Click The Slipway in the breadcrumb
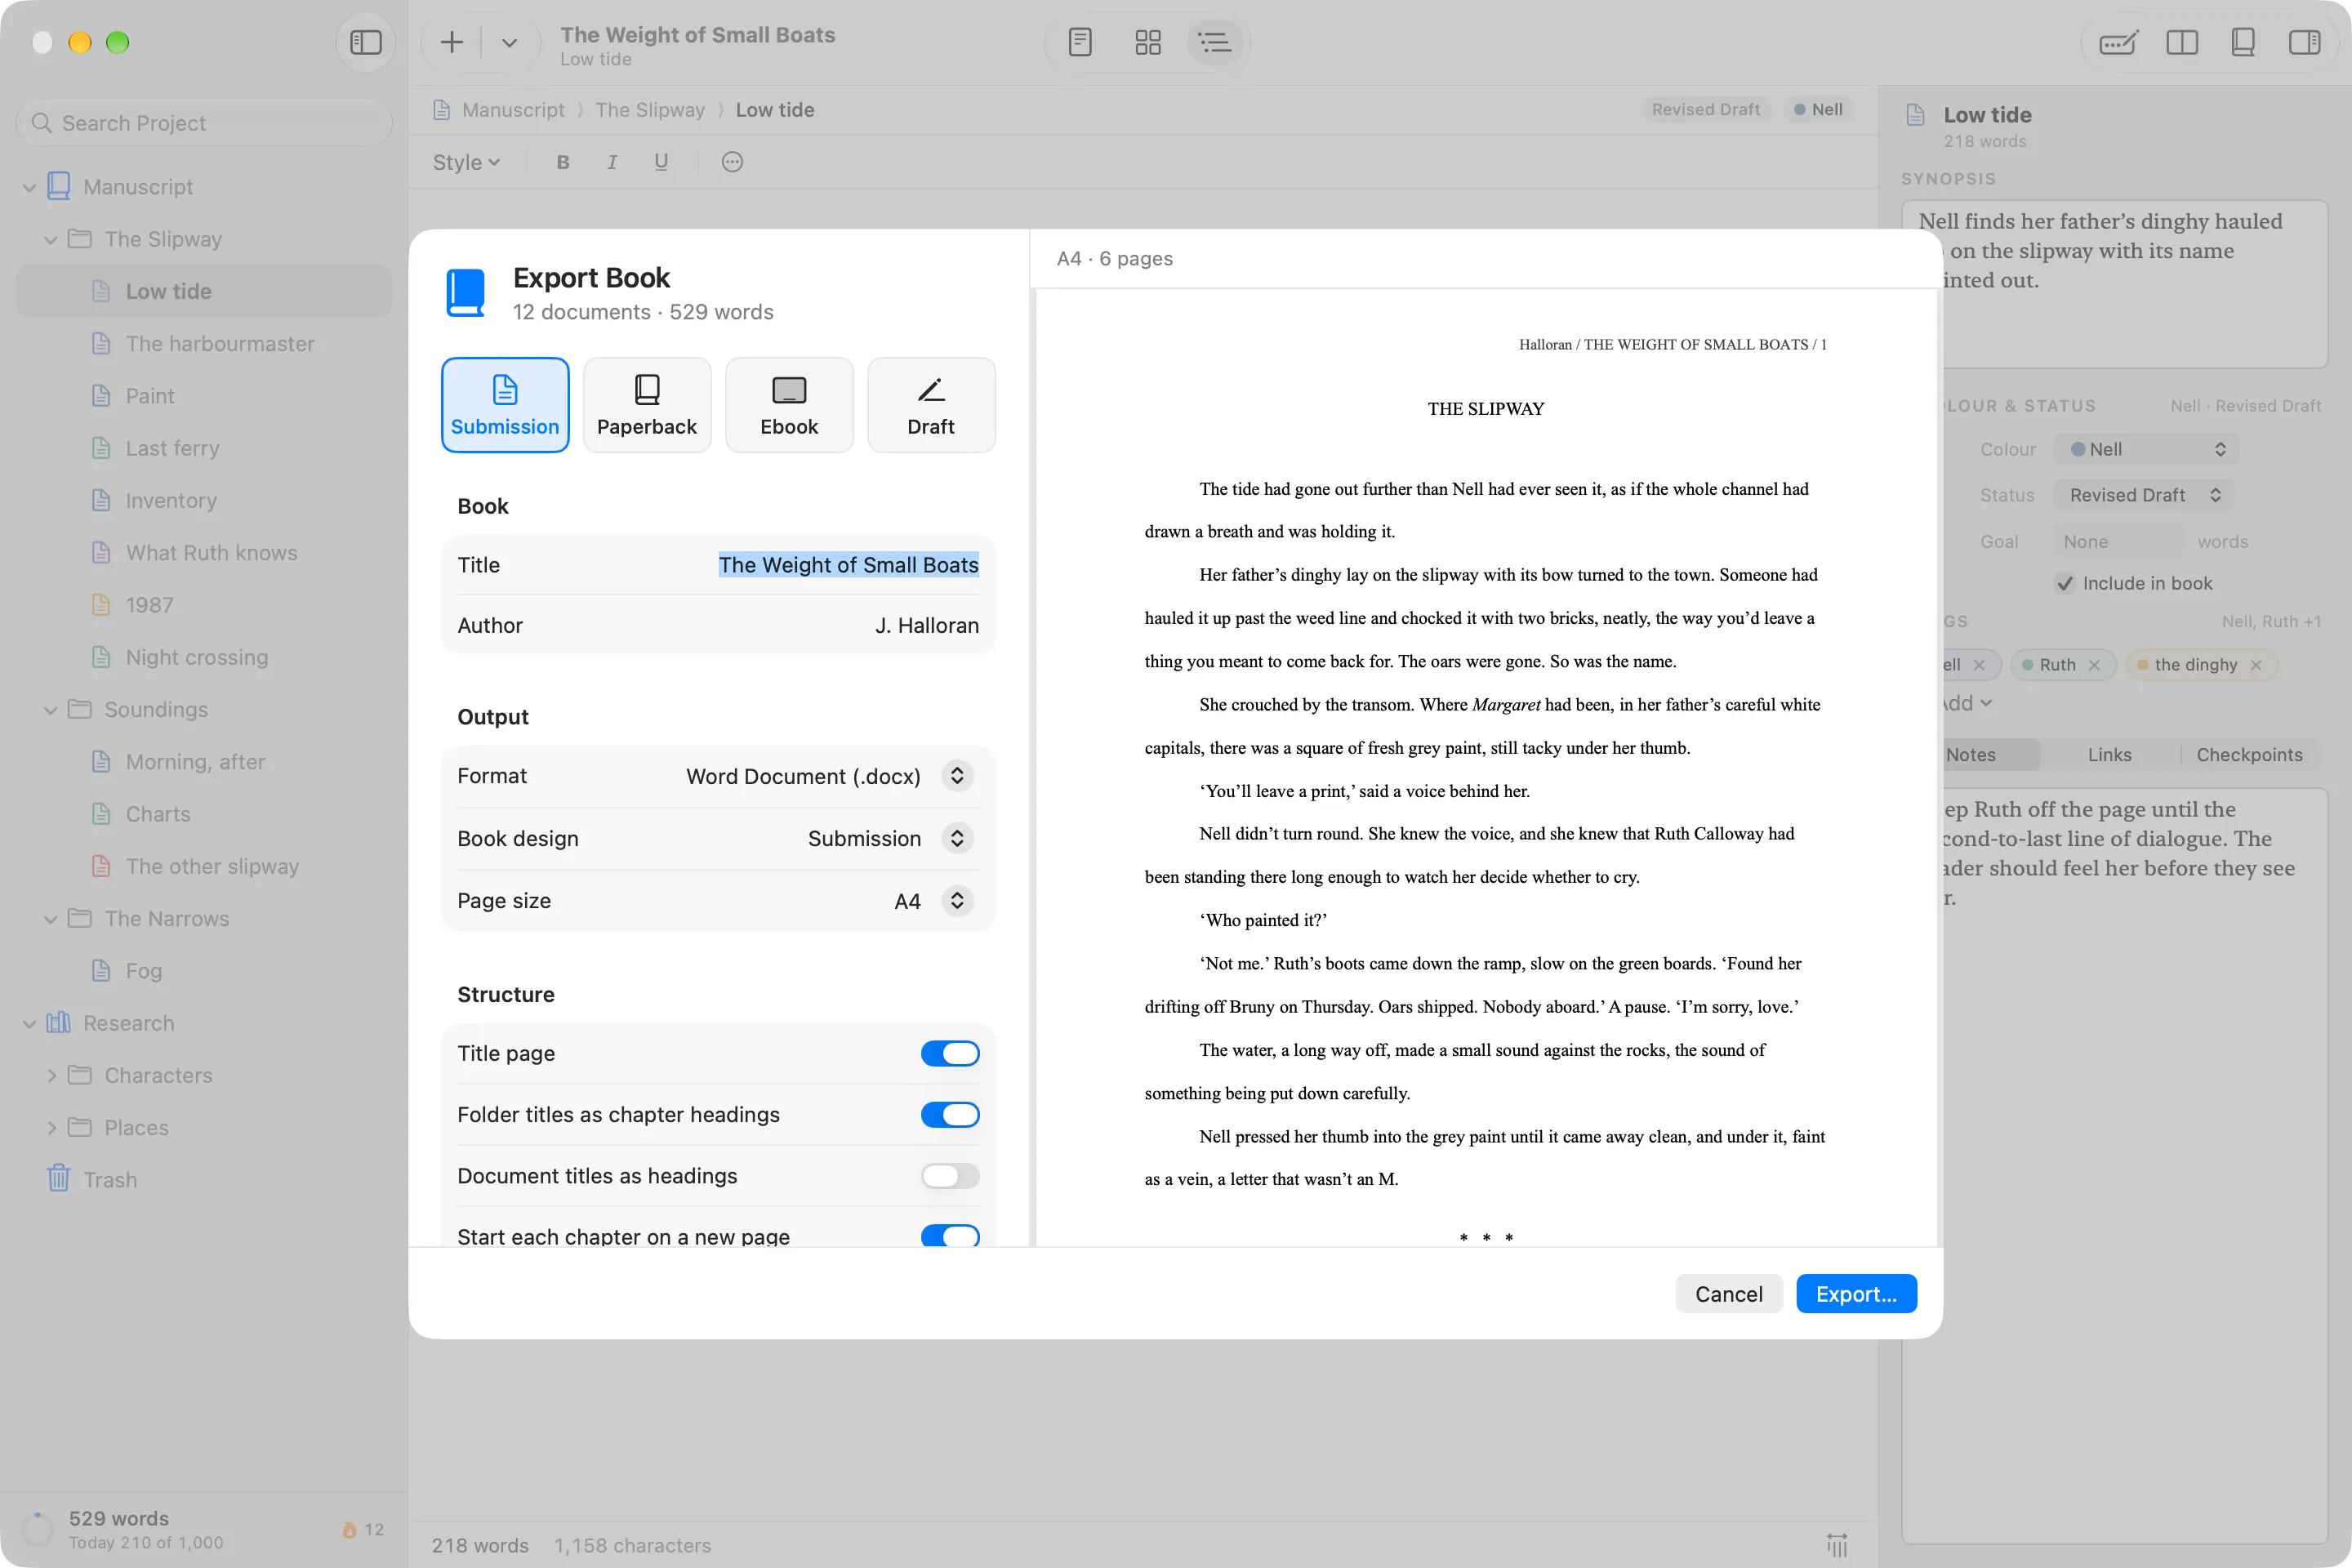Screen dimensions: 2352x1568 650,110
